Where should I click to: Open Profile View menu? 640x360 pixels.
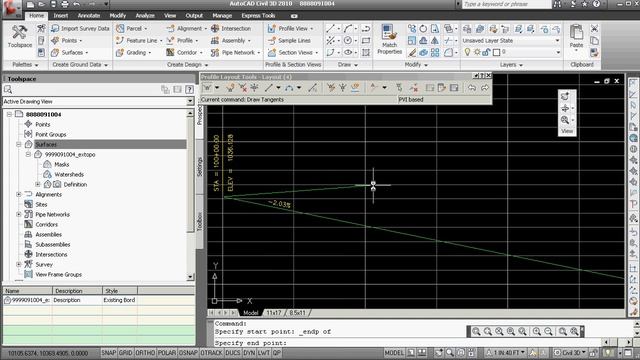[x=290, y=29]
